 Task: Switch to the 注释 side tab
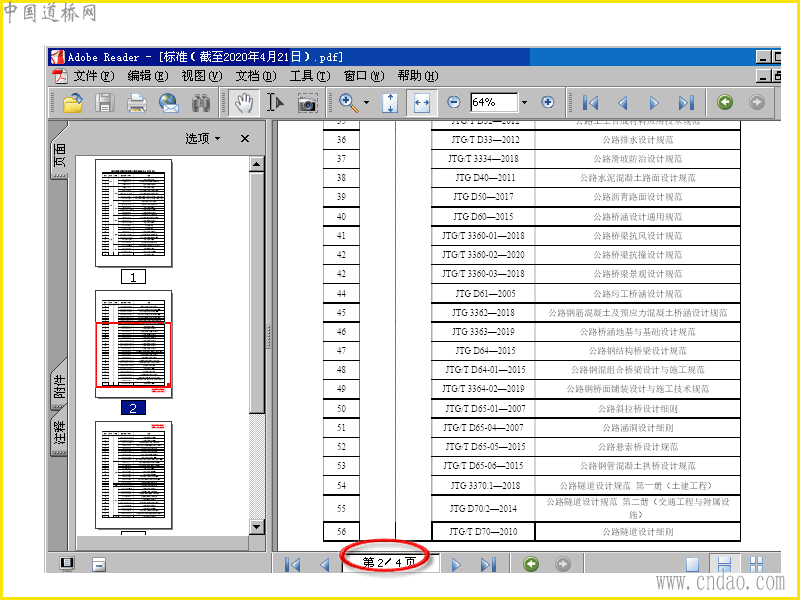coord(60,432)
